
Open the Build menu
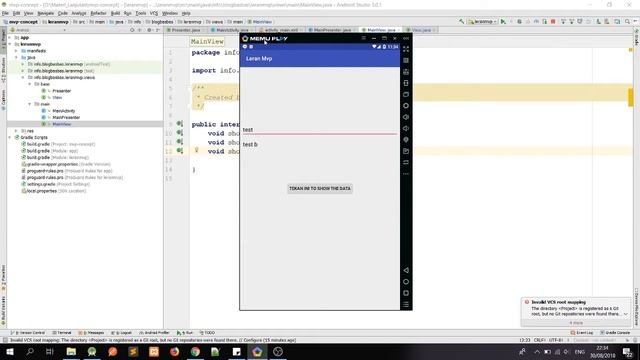pos(116,13)
